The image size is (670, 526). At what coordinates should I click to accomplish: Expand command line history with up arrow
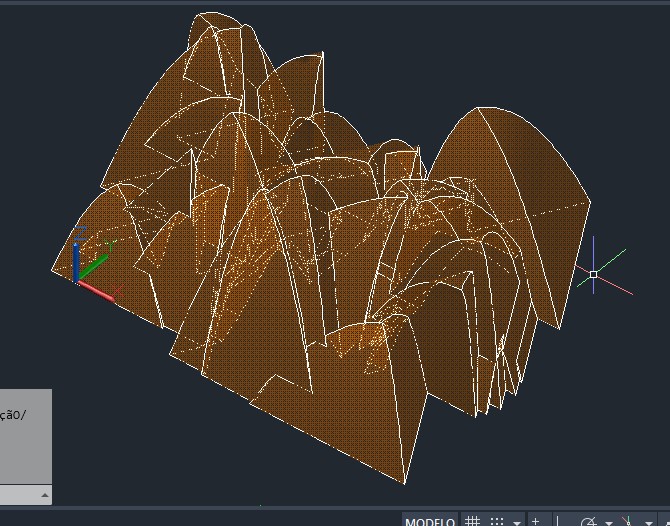coord(45,495)
